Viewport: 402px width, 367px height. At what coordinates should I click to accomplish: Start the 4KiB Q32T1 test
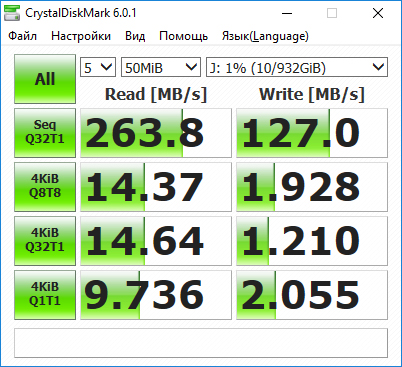click(45, 241)
